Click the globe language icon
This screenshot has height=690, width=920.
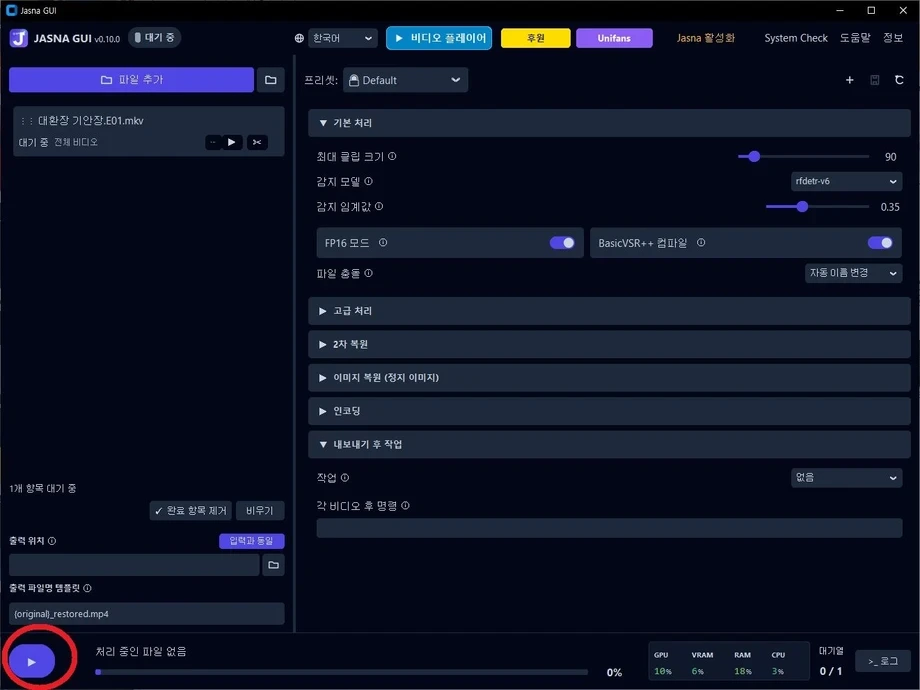click(299, 38)
